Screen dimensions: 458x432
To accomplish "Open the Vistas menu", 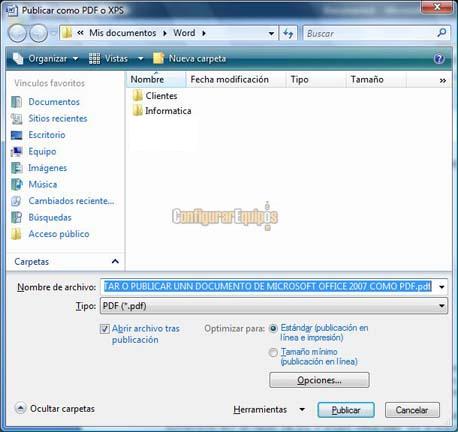I will (116, 59).
